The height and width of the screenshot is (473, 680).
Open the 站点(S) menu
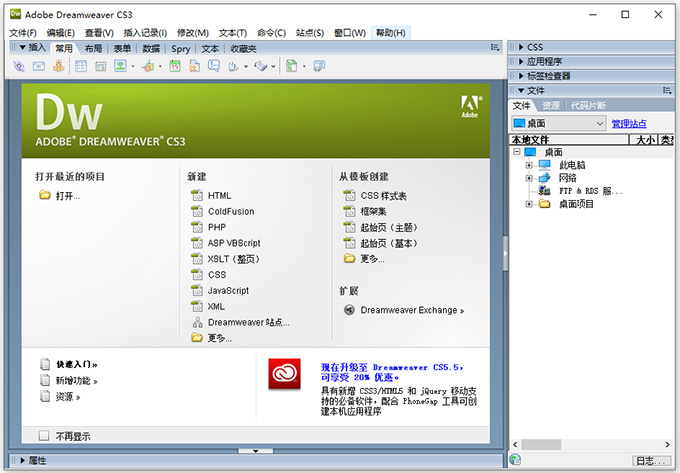[x=310, y=33]
